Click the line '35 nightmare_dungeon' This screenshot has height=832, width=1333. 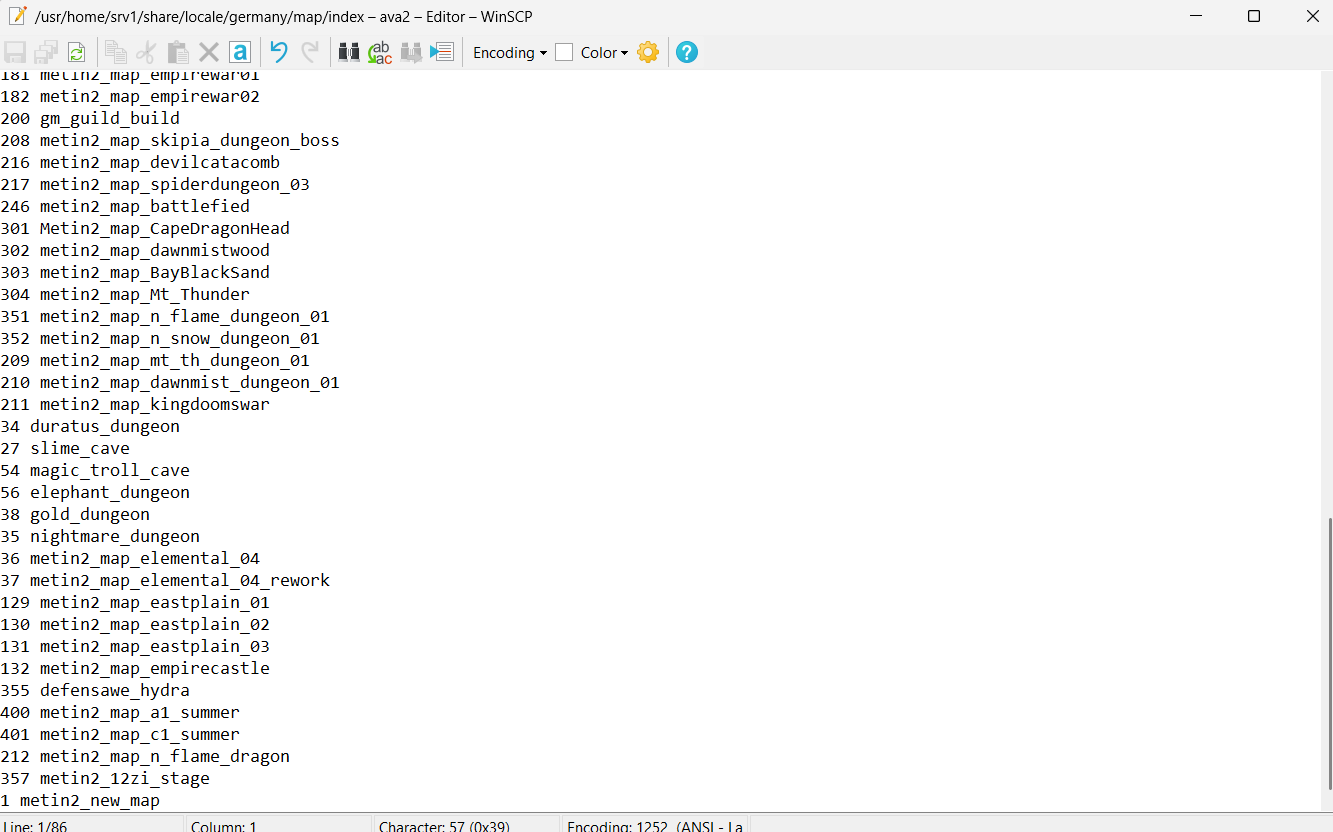click(100, 536)
